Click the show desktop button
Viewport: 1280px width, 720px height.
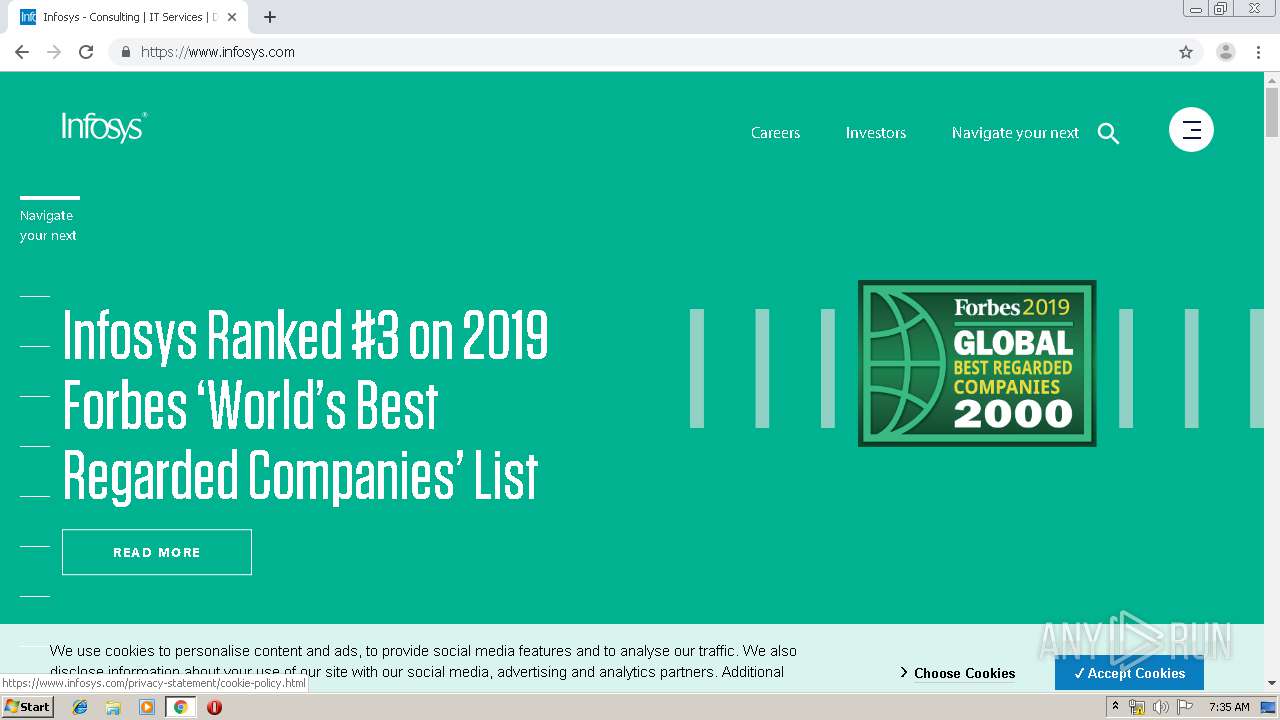click(x=1269, y=707)
